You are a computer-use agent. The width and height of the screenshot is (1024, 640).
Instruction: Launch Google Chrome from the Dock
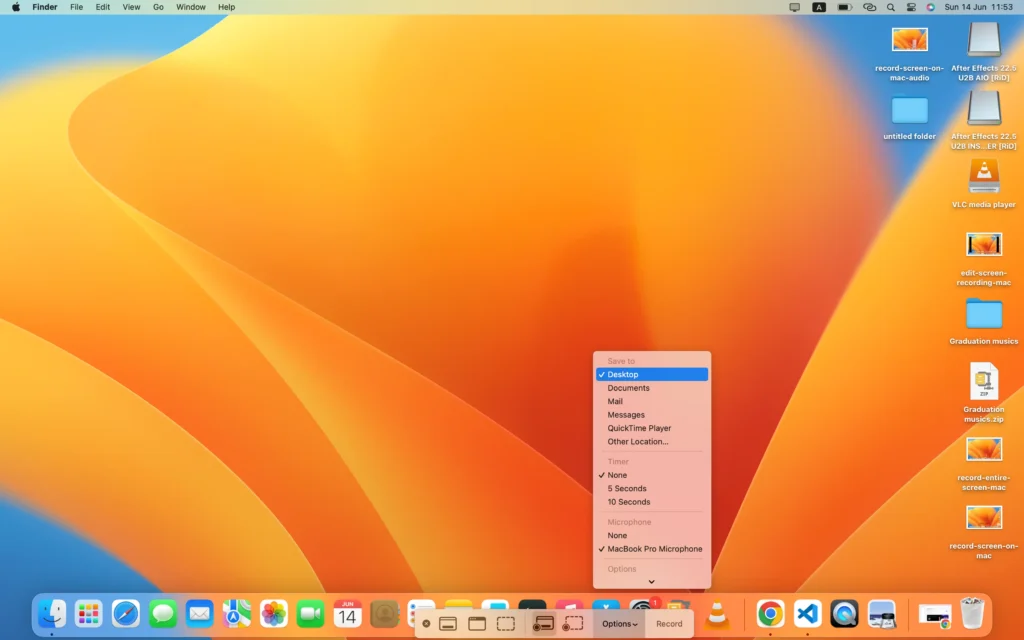(771, 614)
